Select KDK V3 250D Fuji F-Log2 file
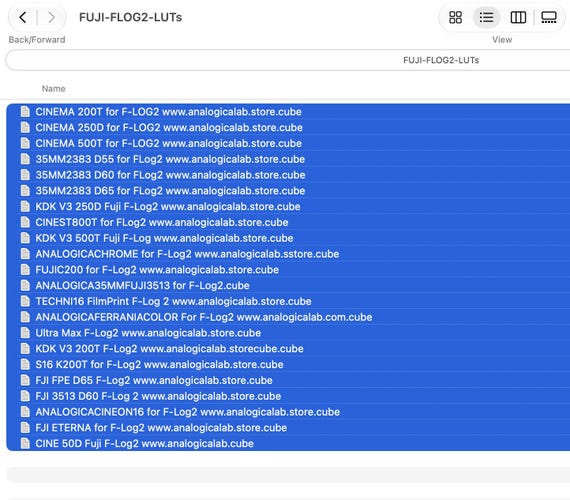The height and width of the screenshot is (500, 570). point(288,207)
